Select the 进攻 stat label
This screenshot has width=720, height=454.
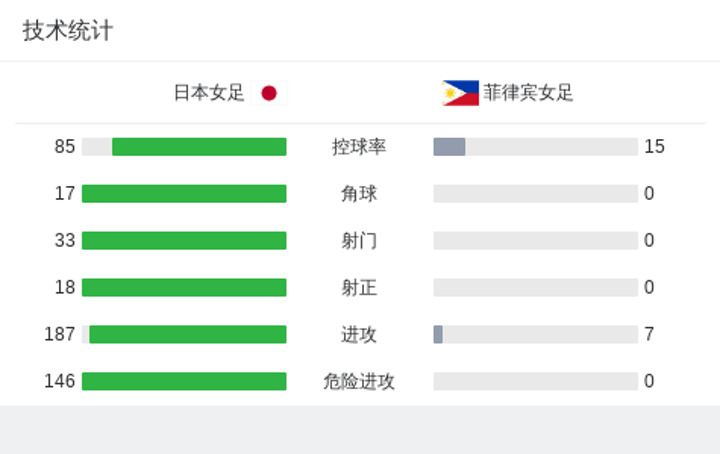(x=359, y=335)
